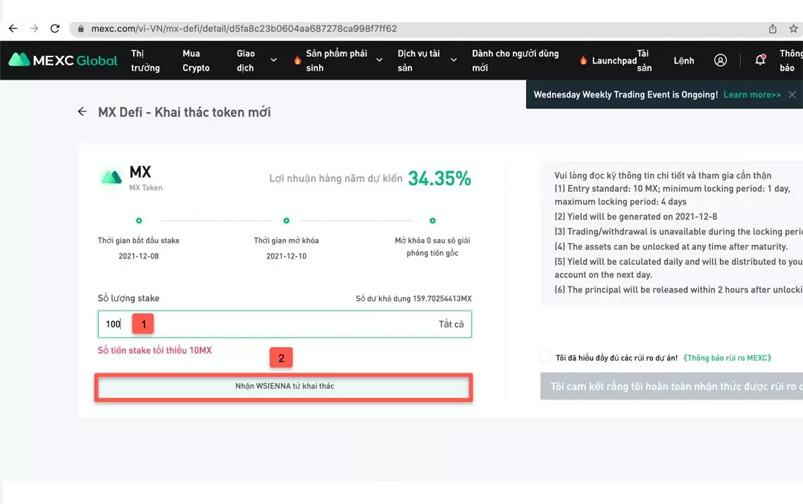
Task: Open the Thông báo menu
Action: pyautogui.click(x=790, y=60)
